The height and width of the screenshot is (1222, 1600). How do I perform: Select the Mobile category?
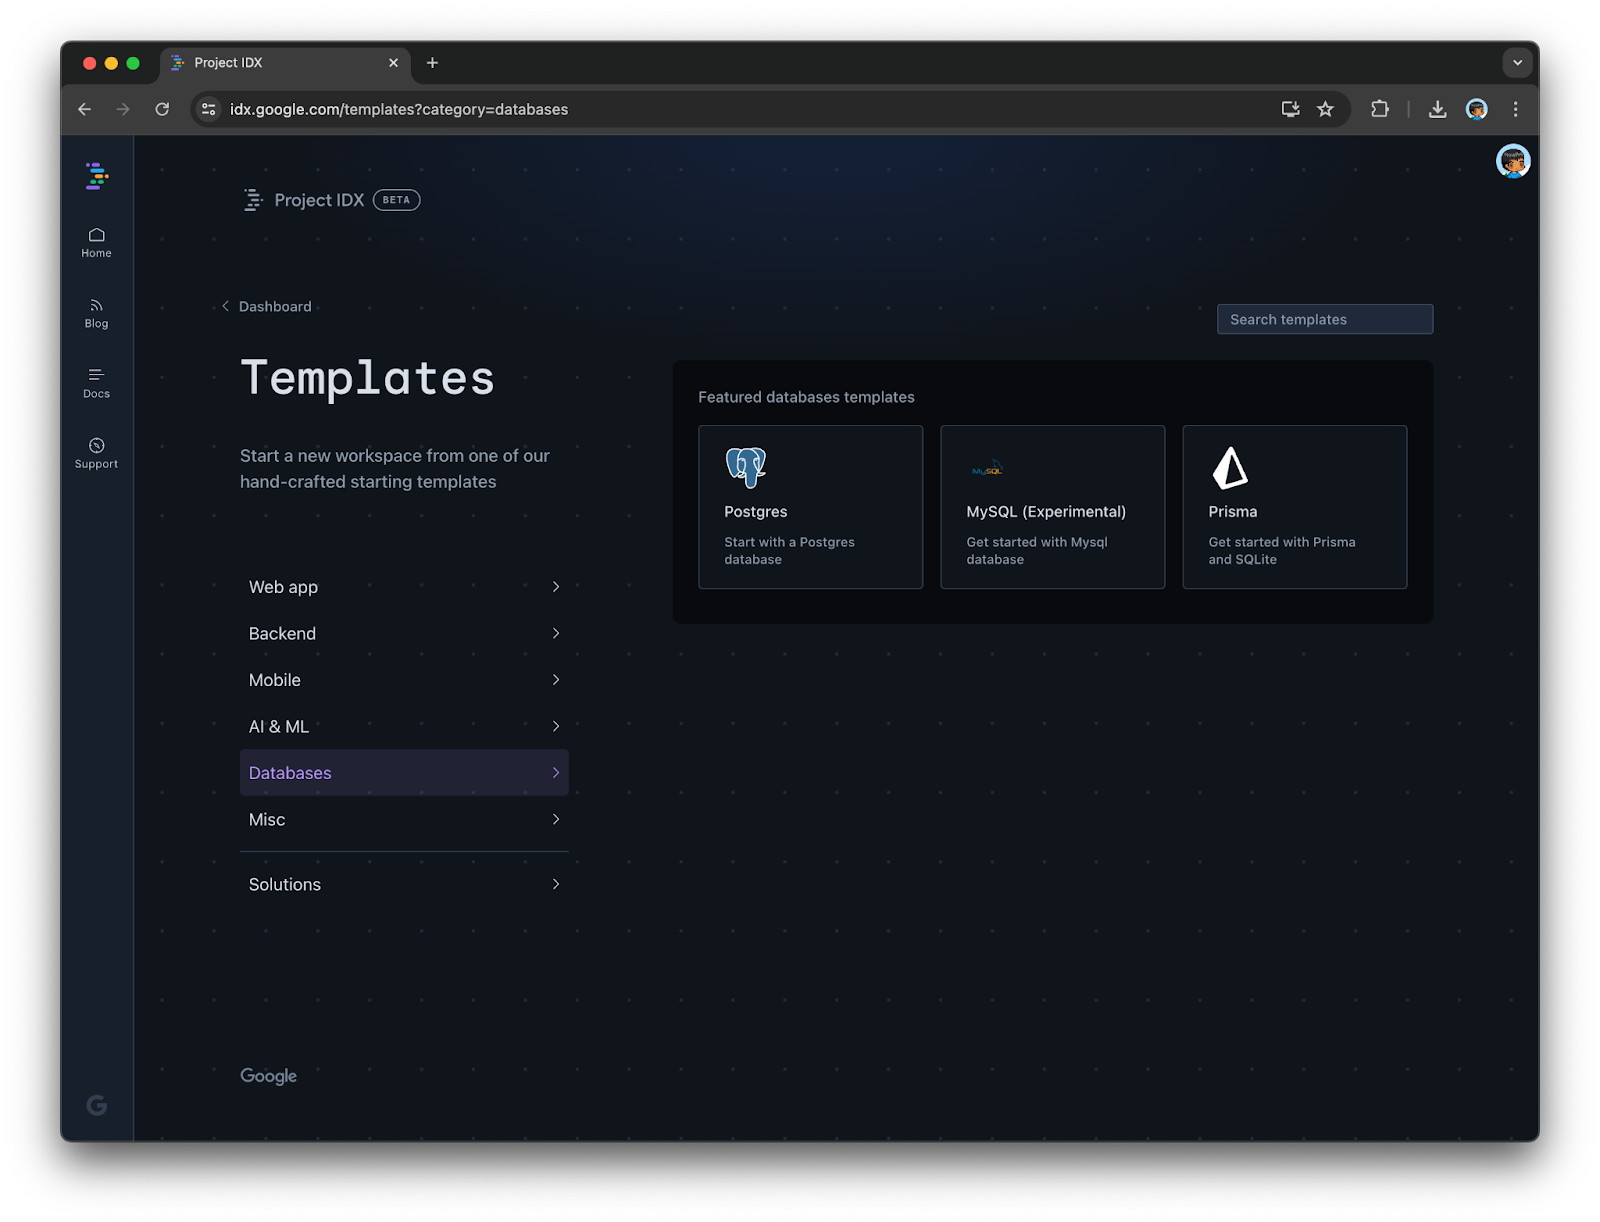(404, 680)
